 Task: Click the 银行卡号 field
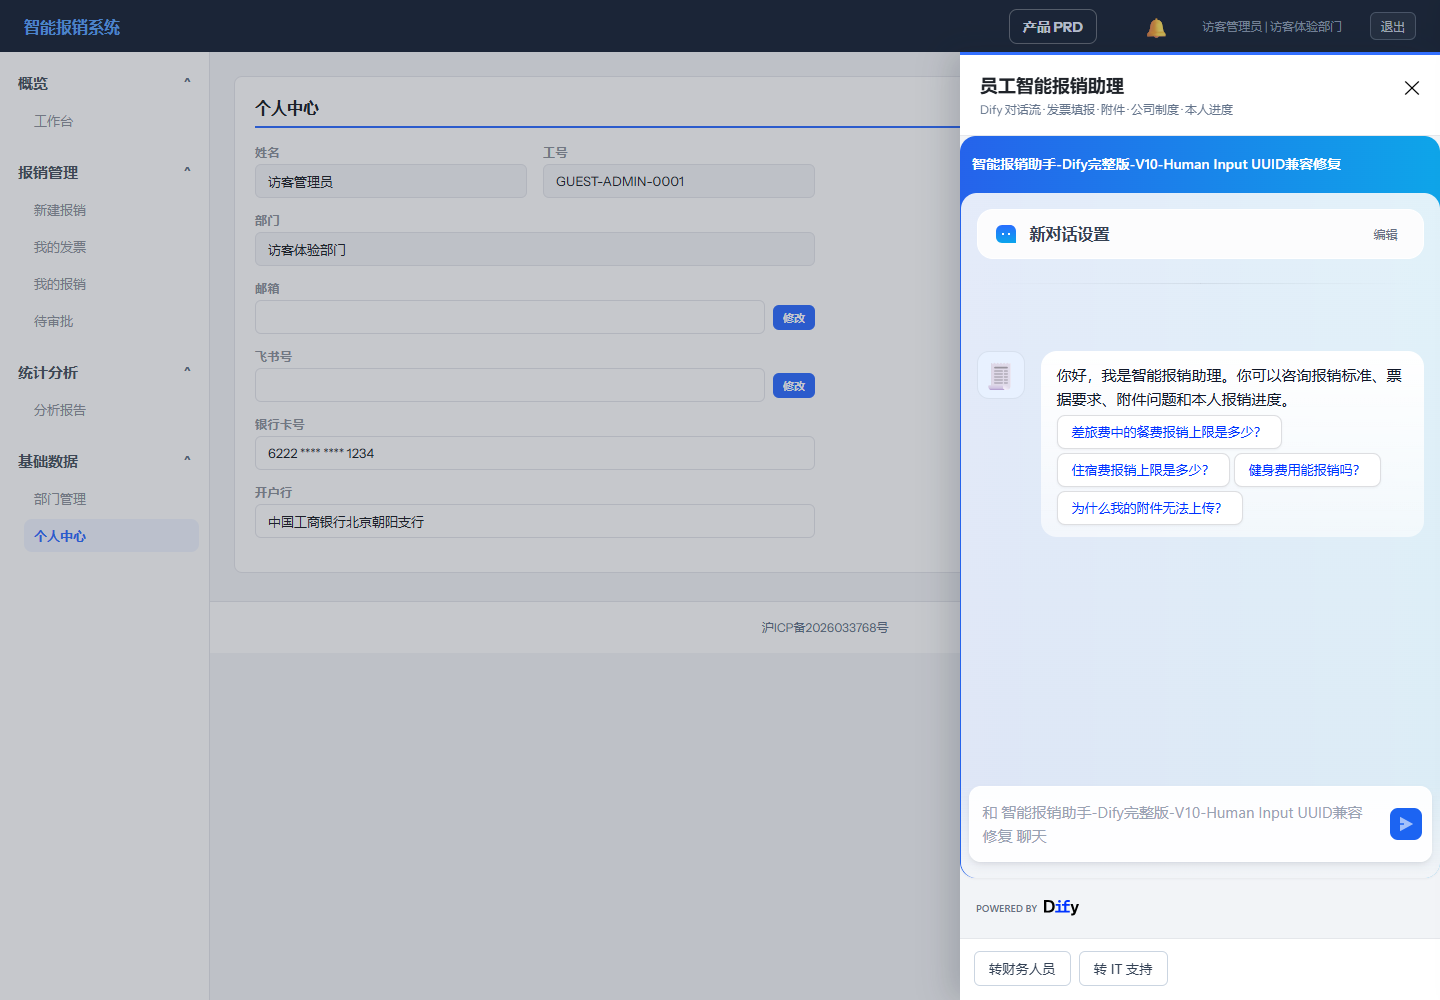point(535,453)
